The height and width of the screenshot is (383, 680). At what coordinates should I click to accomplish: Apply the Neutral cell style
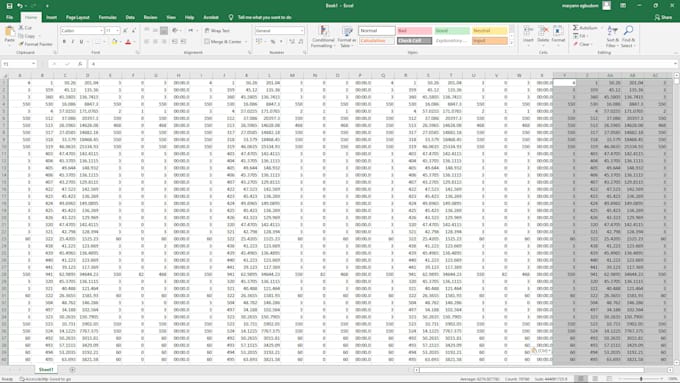click(490, 31)
